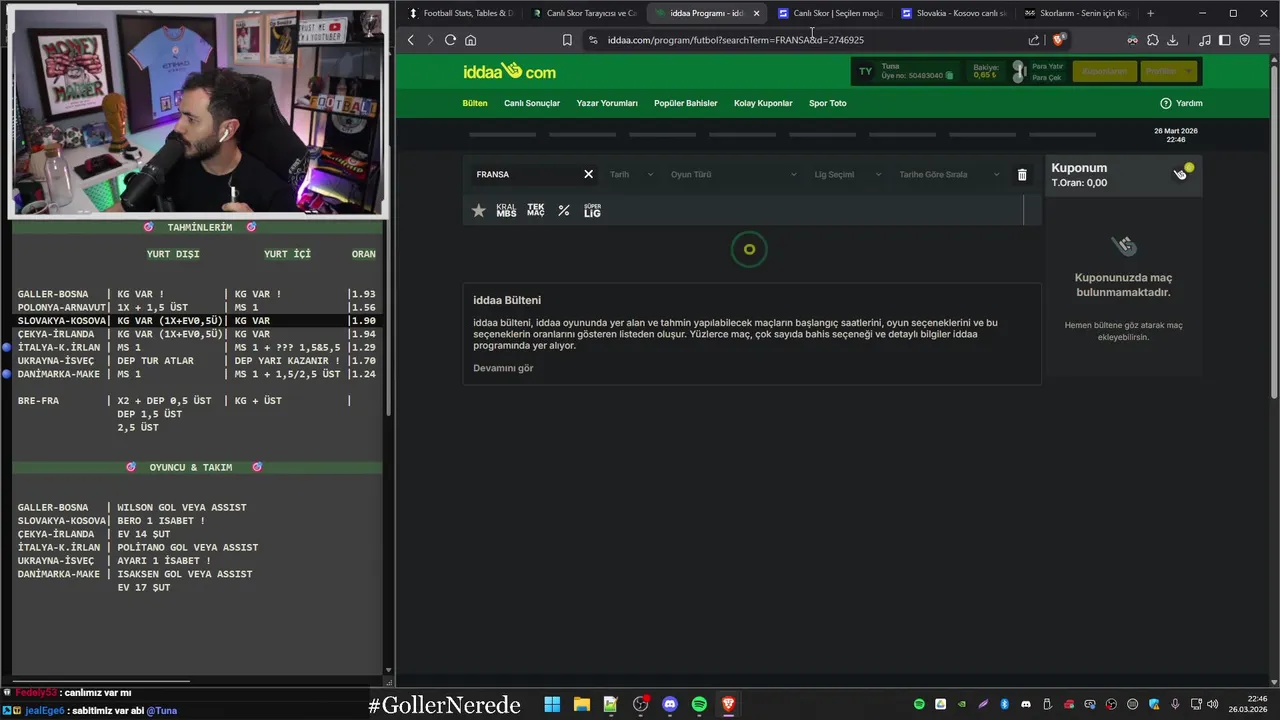
Task: Open Windows Start button
Action: pyautogui.click(x=552, y=704)
